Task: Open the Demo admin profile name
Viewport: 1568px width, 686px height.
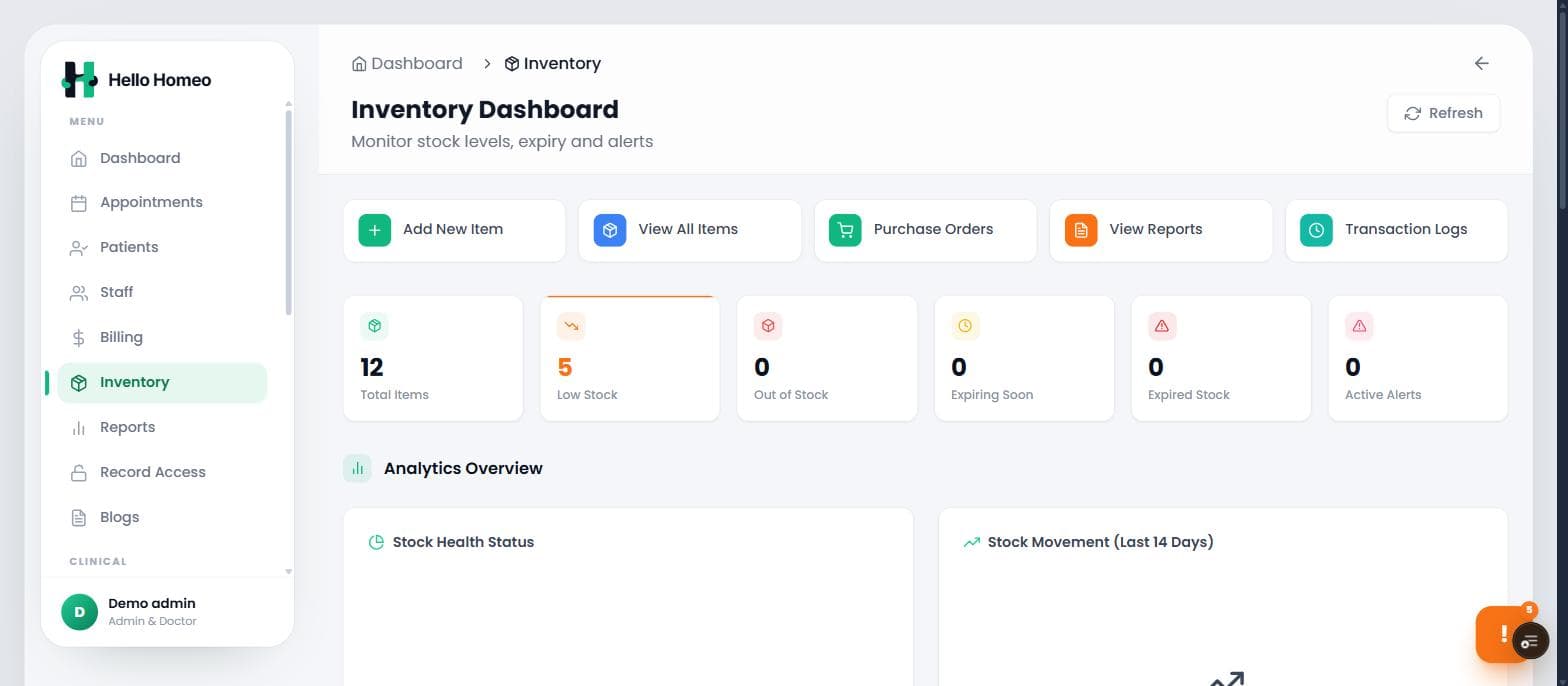Action: [152, 604]
